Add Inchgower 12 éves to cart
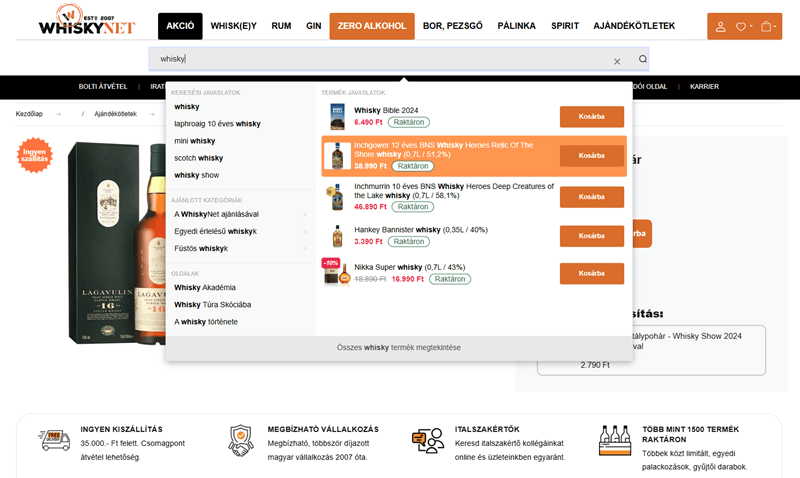The width and height of the screenshot is (800, 478). [x=592, y=156]
